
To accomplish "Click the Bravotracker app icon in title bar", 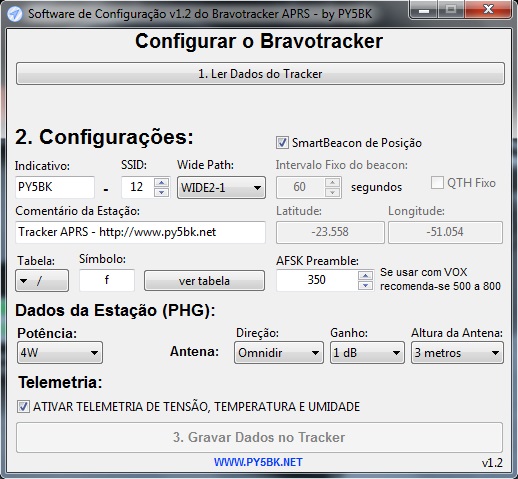I will click(15, 14).
